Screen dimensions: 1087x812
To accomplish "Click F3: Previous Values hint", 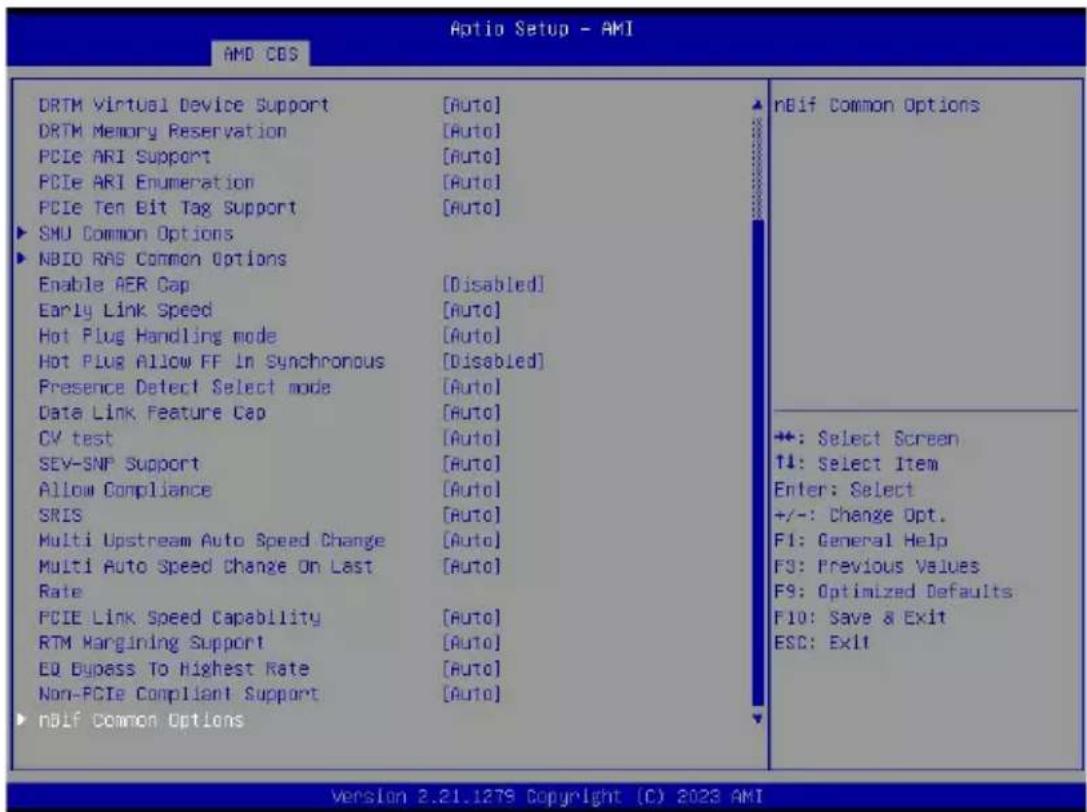I will (x=876, y=566).
